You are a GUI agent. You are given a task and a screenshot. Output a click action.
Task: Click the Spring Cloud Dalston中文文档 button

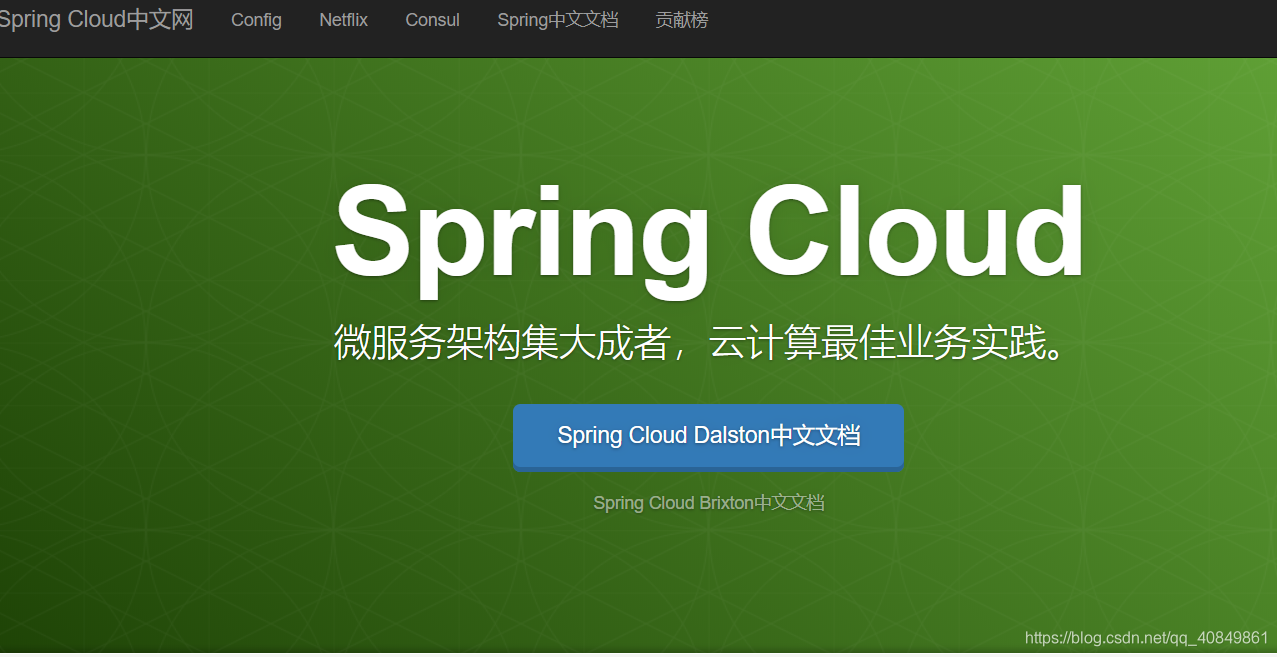[708, 436]
